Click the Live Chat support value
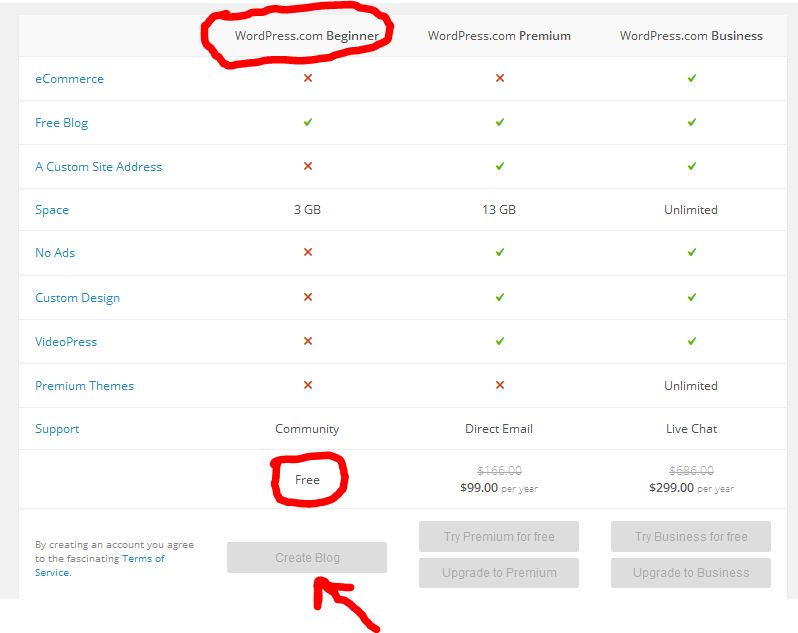This screenshot has width=798, height=633. coord(691,429)
